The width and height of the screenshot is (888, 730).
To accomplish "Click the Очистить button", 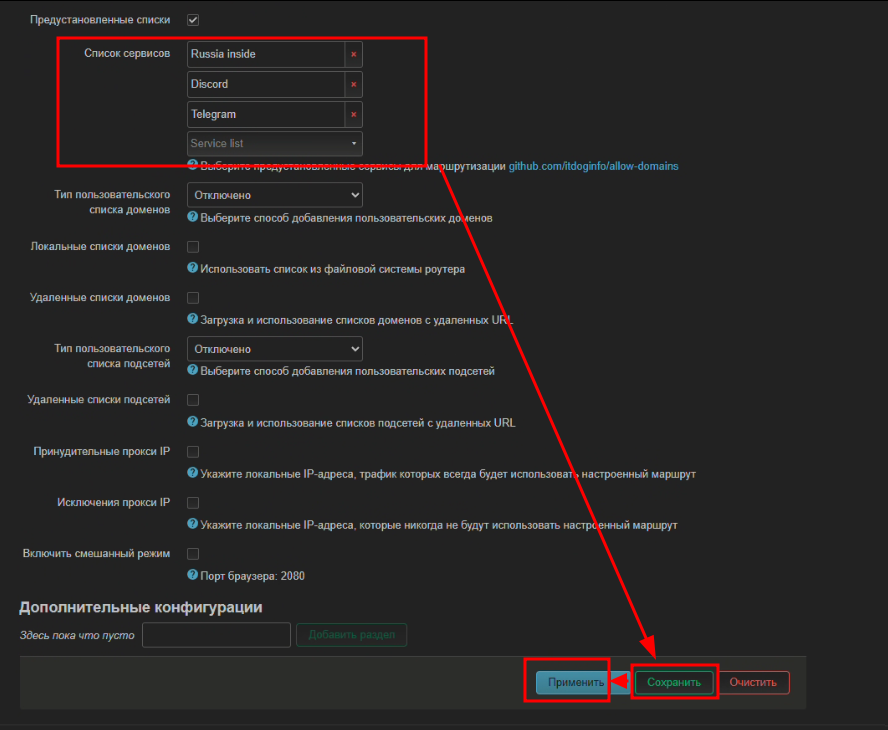I will point(753,683).
